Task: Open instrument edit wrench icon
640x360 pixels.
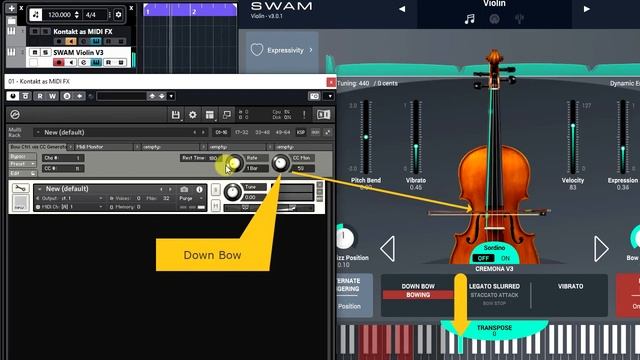Action: 20,188
